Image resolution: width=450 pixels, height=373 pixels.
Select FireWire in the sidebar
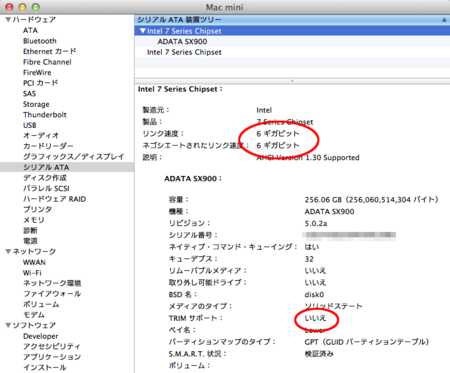click(x=37, y=73)
